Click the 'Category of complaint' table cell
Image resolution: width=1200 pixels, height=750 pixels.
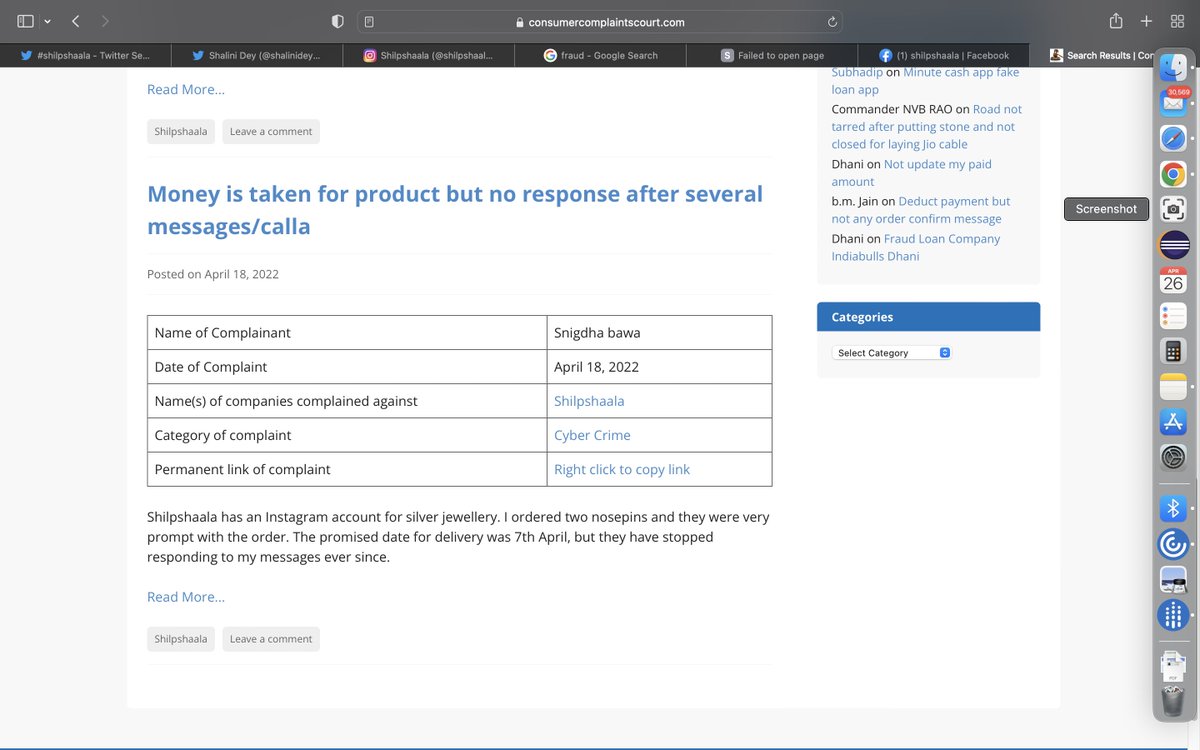(x=347, y=435)
